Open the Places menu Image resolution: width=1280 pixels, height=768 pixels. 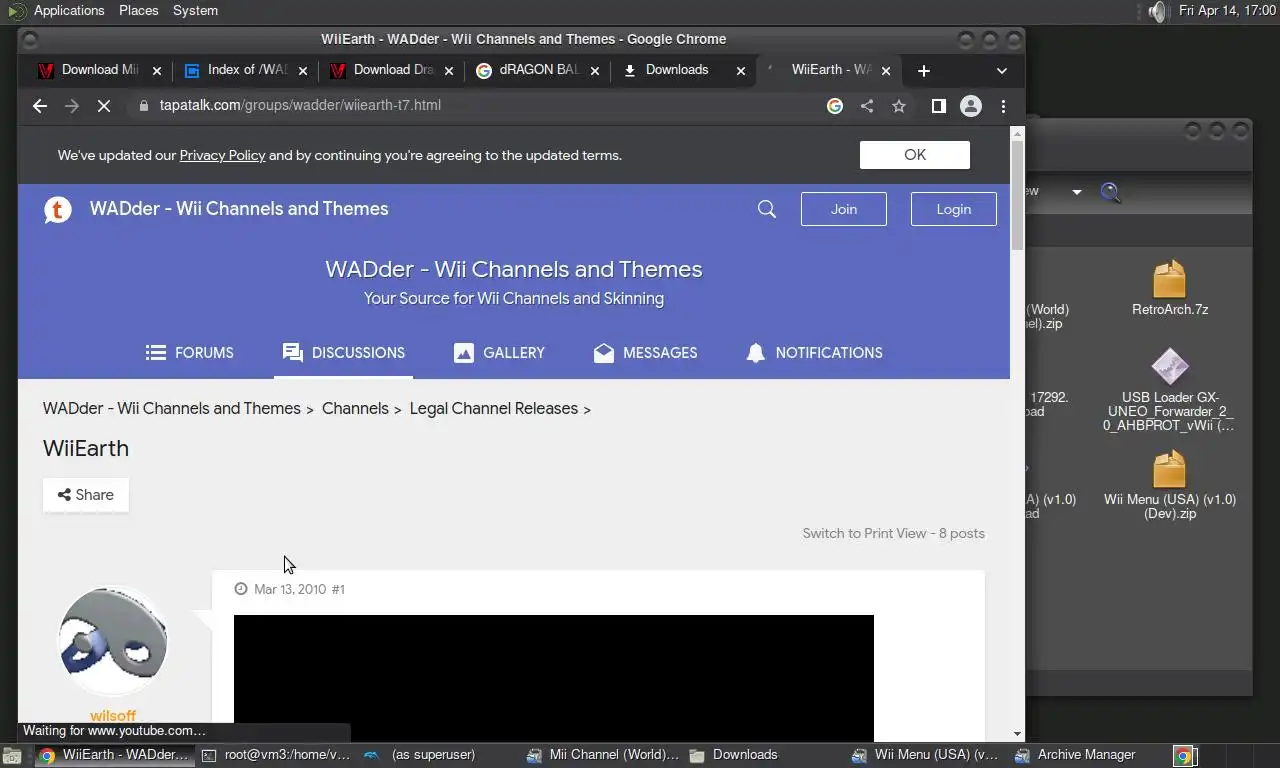[x=138, y=11]
